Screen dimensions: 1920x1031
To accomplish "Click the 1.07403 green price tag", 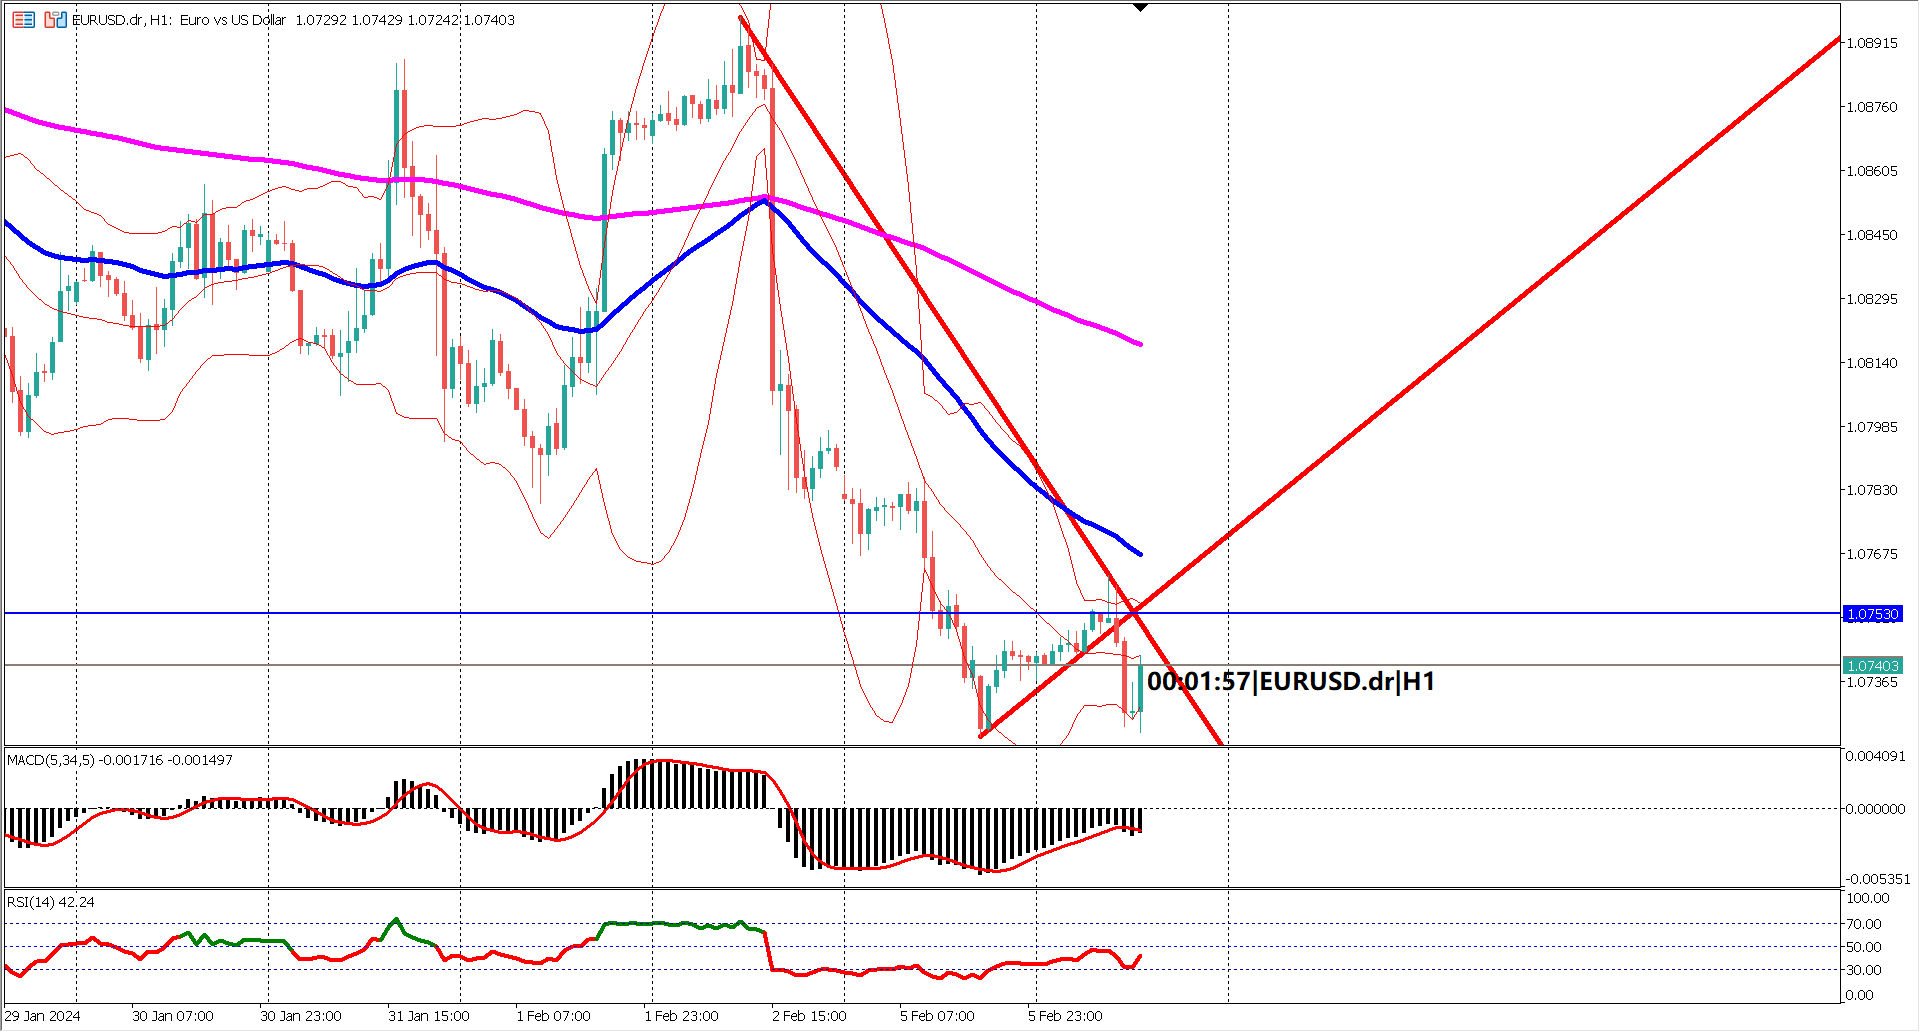I will [x=1874, y=664].
